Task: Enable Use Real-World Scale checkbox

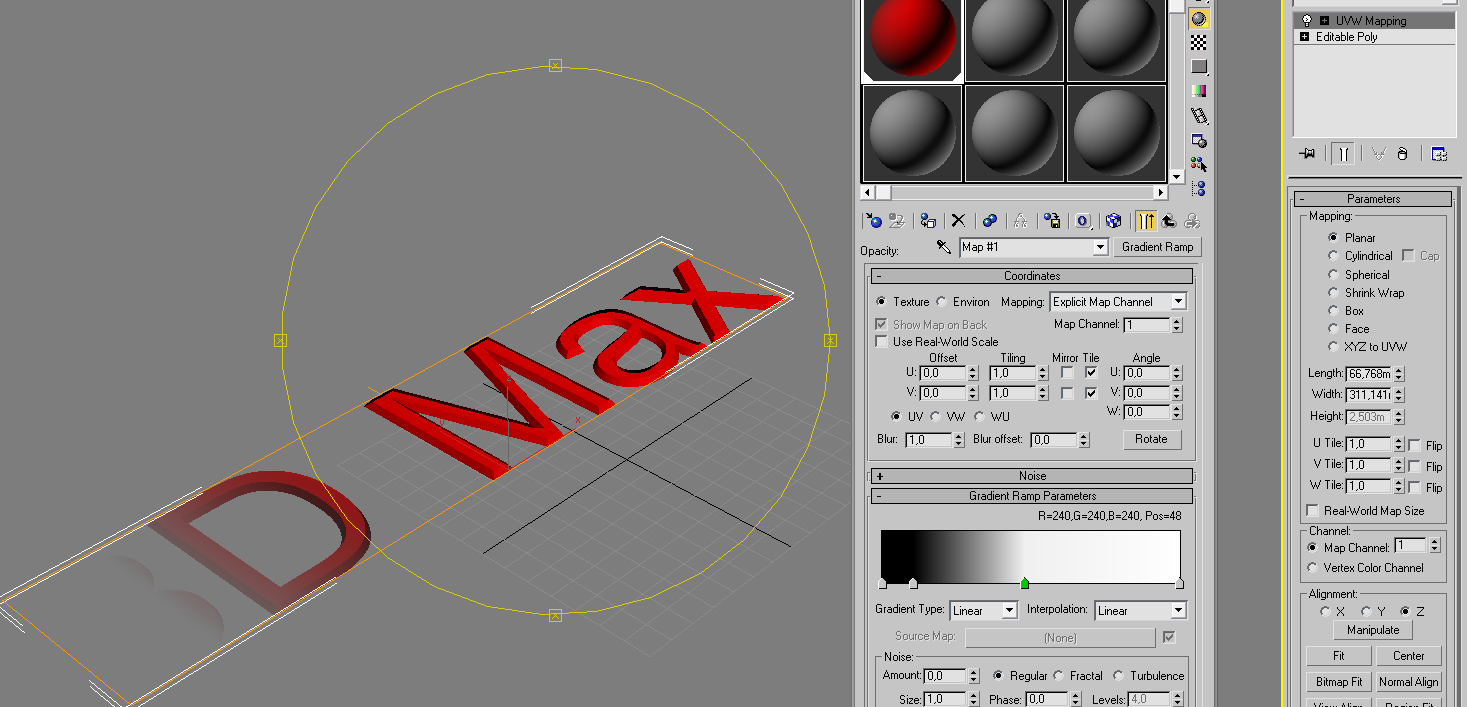Action: point(881,342)
